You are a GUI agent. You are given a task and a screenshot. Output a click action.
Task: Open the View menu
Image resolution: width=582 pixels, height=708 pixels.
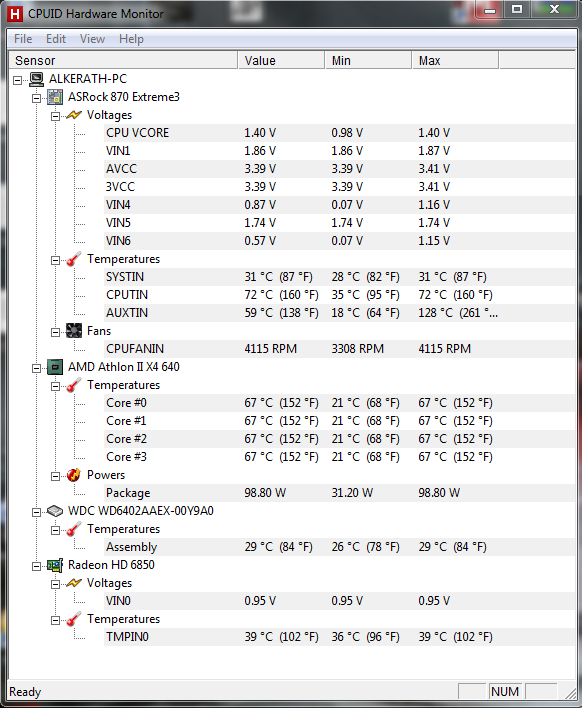[x=93, y=39]
